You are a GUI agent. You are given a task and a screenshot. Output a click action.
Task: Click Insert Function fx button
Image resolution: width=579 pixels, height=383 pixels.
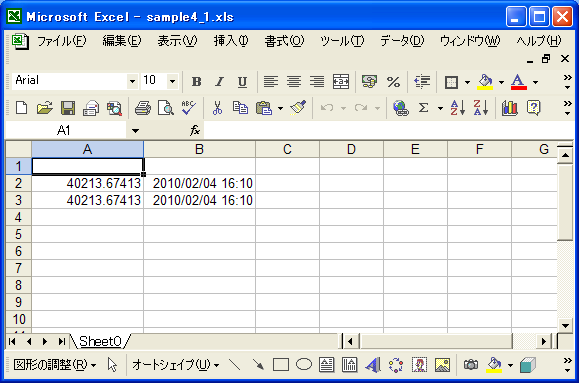[x=195, y=130]
